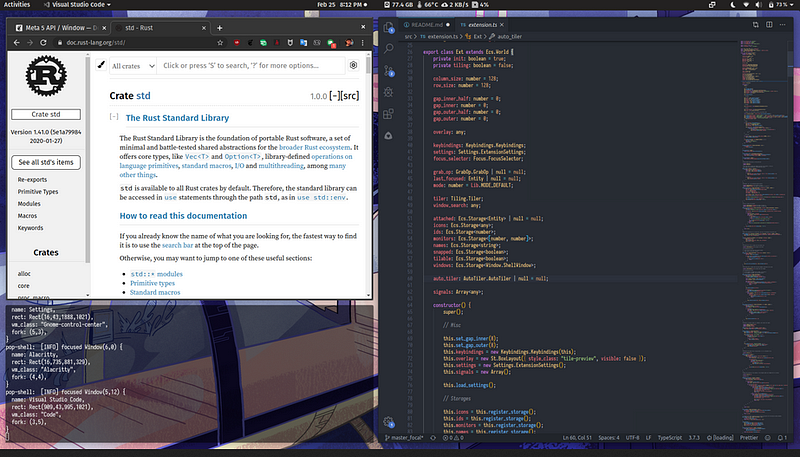Change the Spaces: 4 indentation setting
The height and width of the screenshot is (457, 800).
[x=609, y=438]
